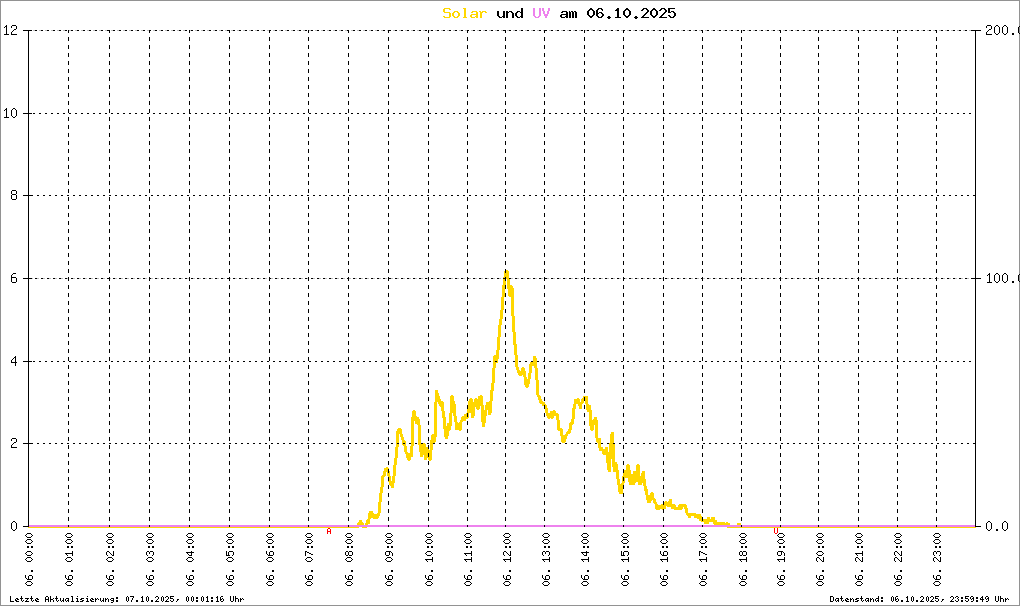Click time label 06. 02:00
This screenshot has height=606, width=1020.
(x=109, y=559)
